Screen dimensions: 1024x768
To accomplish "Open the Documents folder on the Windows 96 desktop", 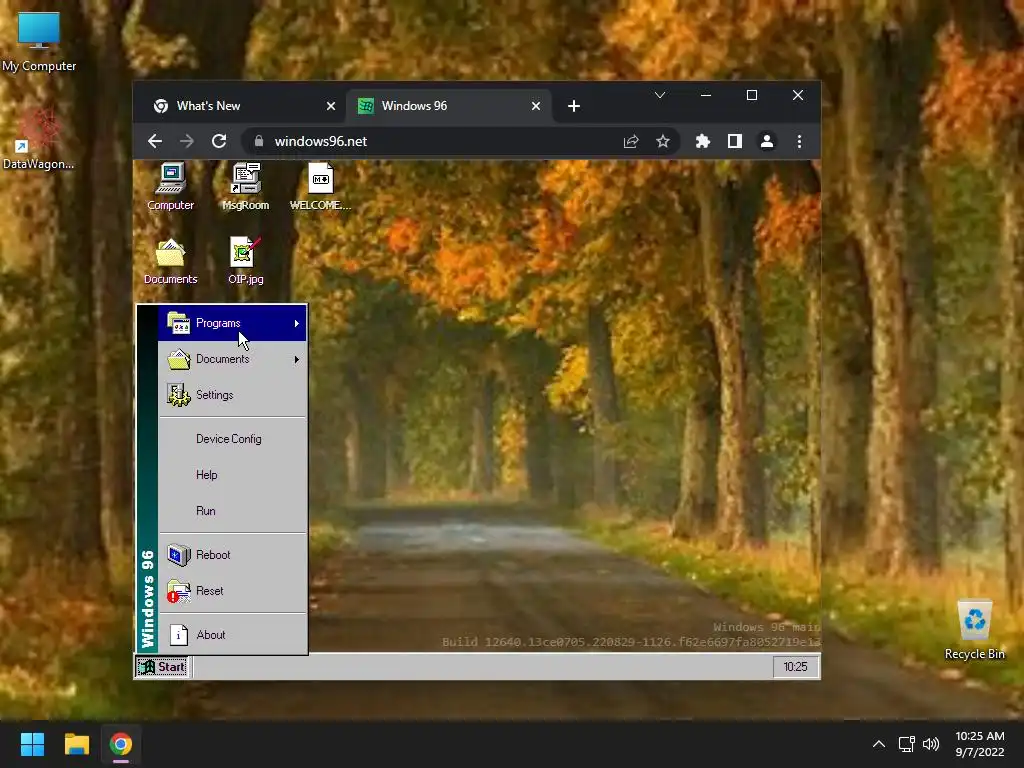I will [170, 261].
